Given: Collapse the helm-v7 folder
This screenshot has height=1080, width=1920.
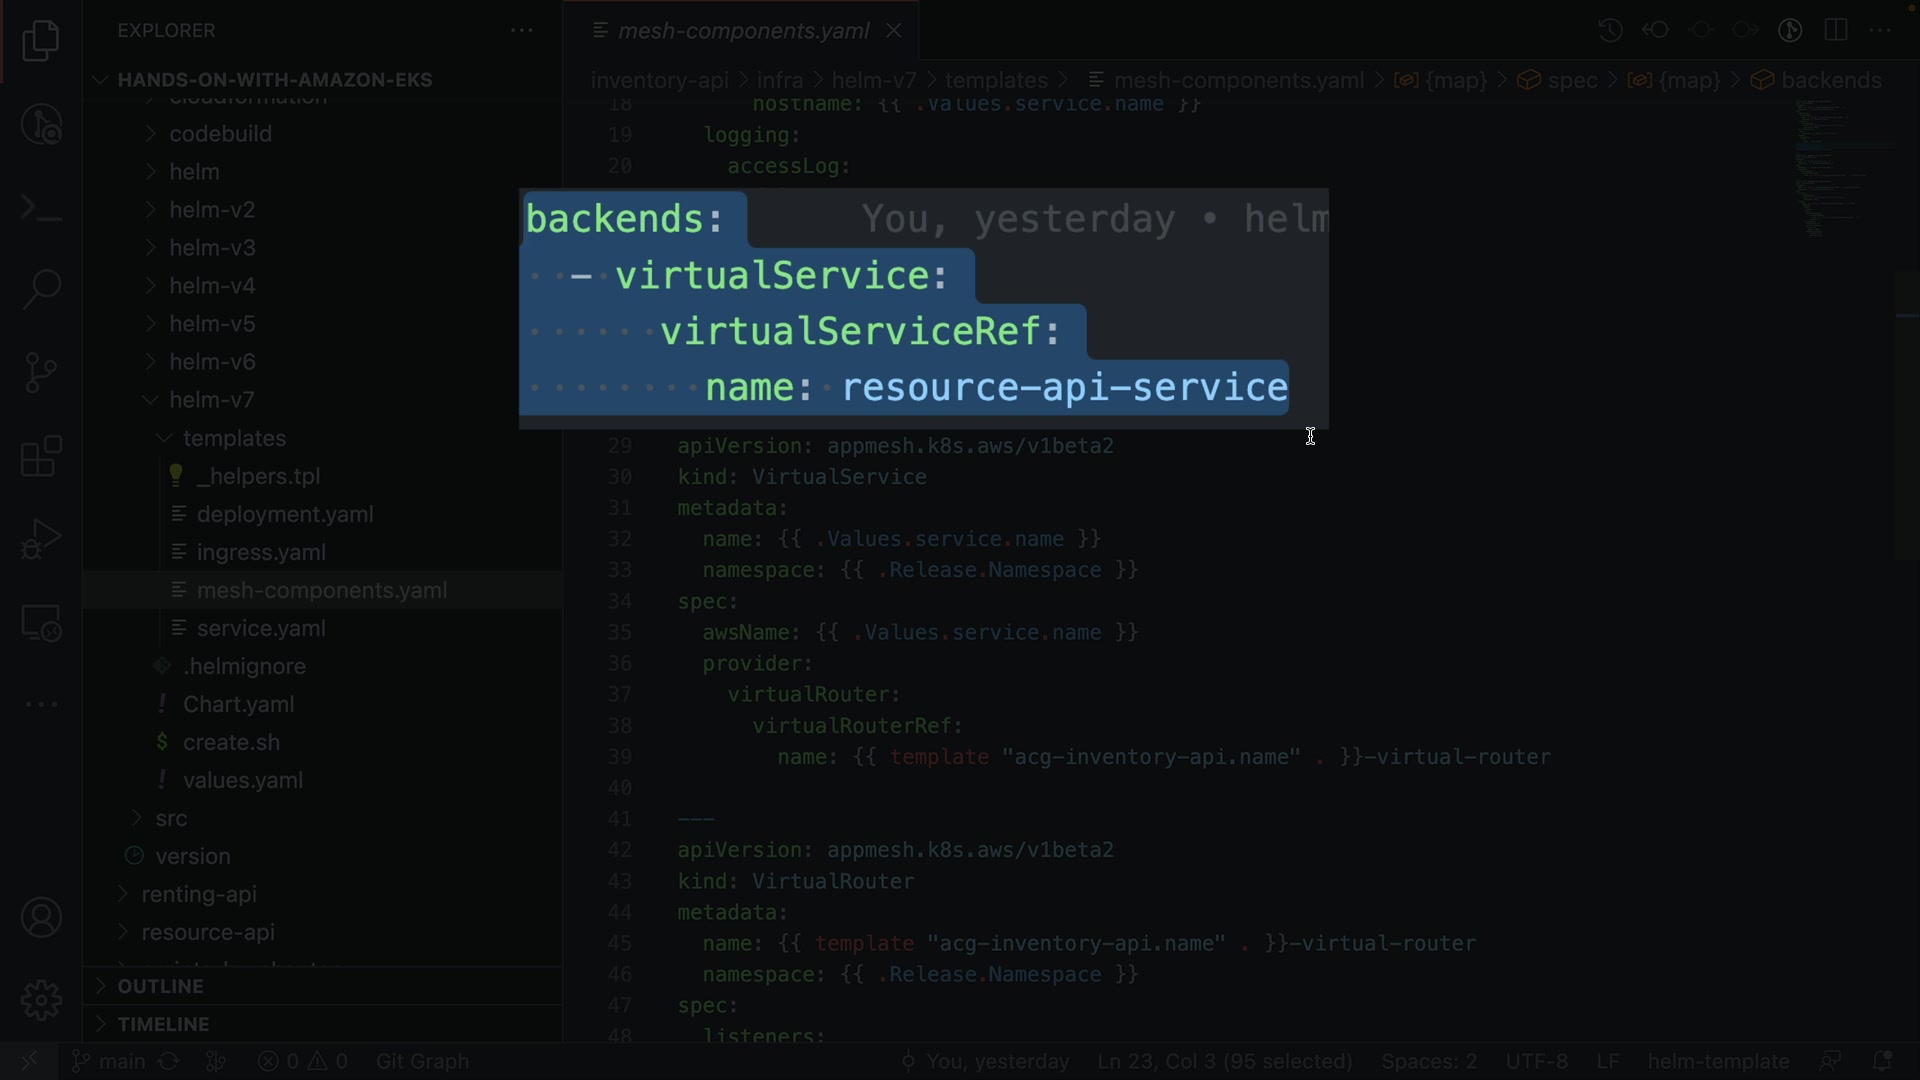Looking at the screenshot, I should tap(211, 400).
